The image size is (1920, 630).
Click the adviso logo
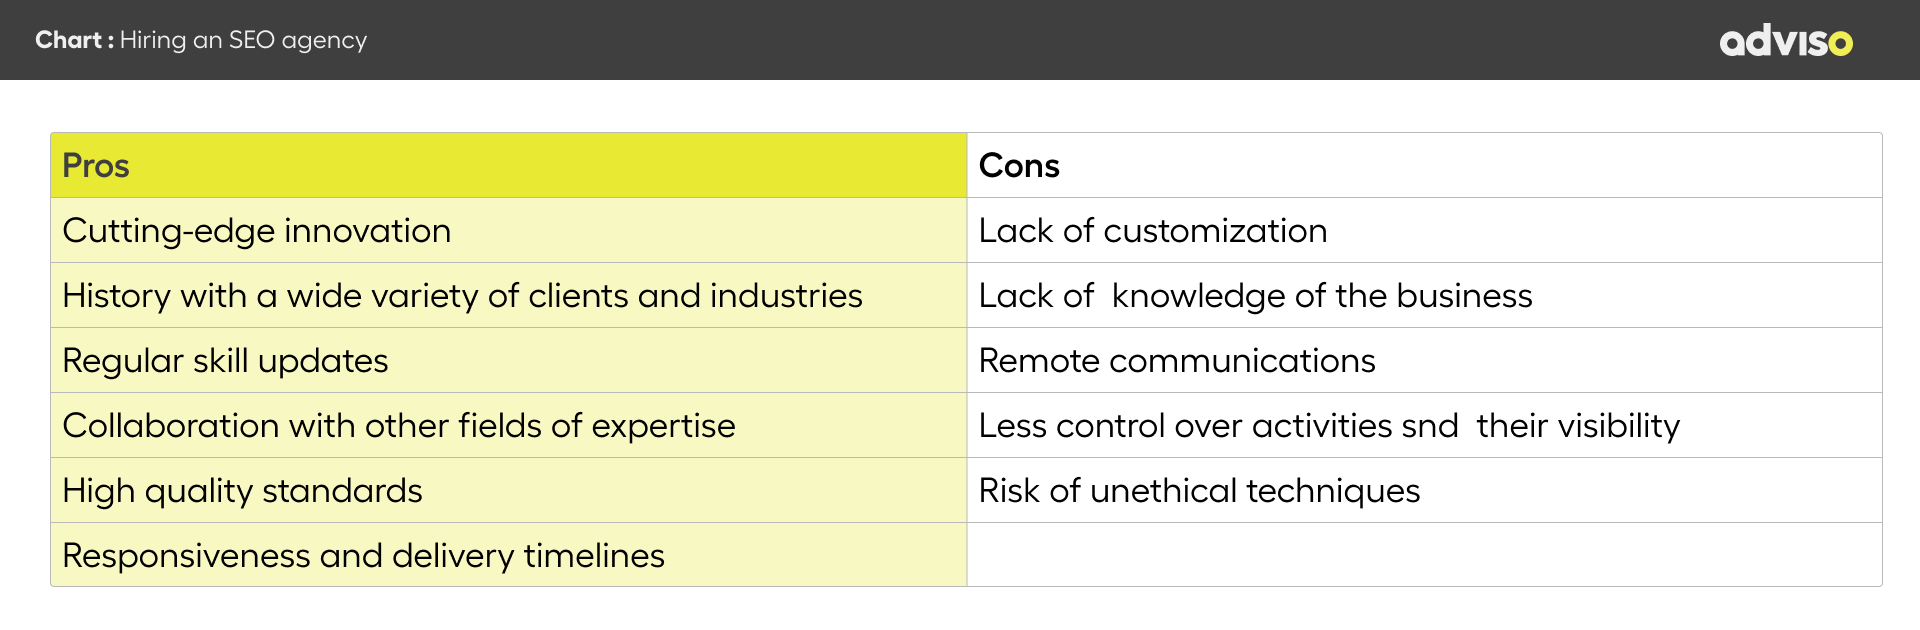(x=1785, y=40)
